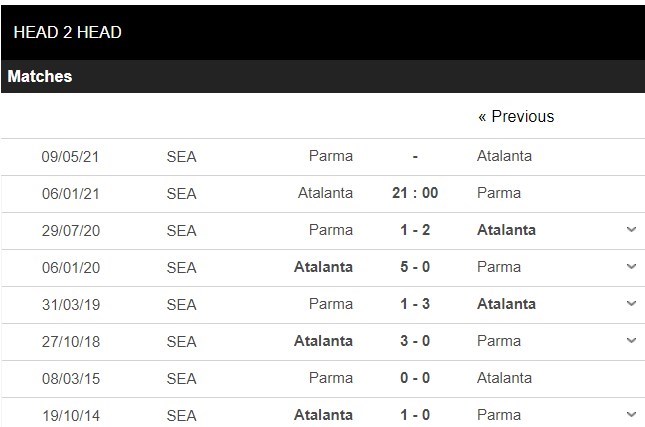Expand the 31/03/19 Parma 1-3 Atalanta details
This screenshot has height=427, width=645.
(631, 304)
